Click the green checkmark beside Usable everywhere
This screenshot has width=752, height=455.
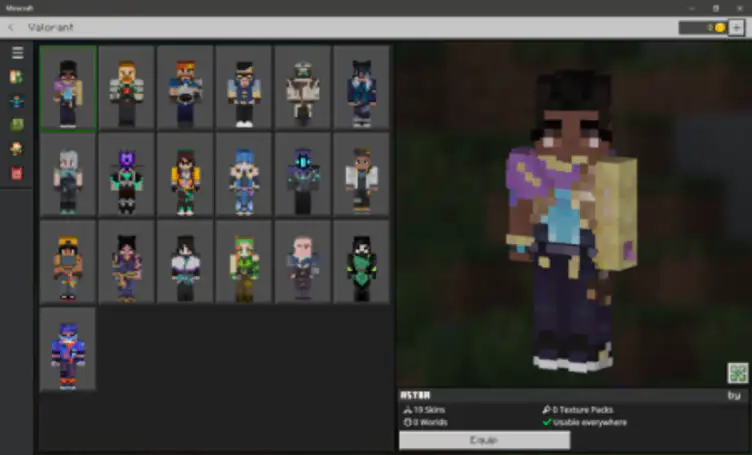pyautogui.click(x=546, y=422)
